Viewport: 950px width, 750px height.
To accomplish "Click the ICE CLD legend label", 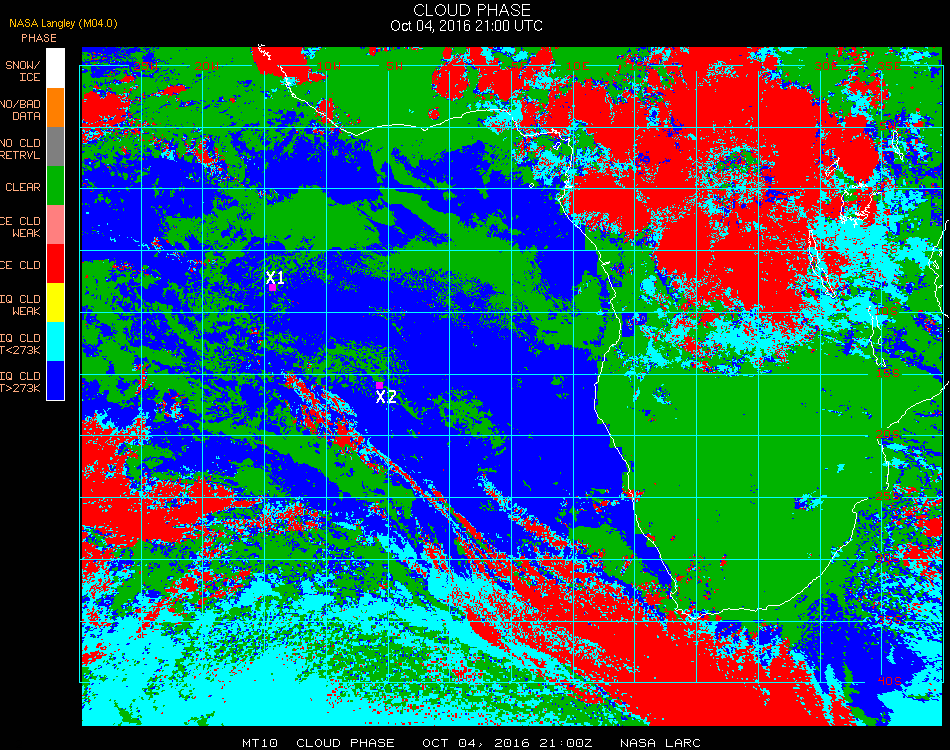I will tap(21, 265).
